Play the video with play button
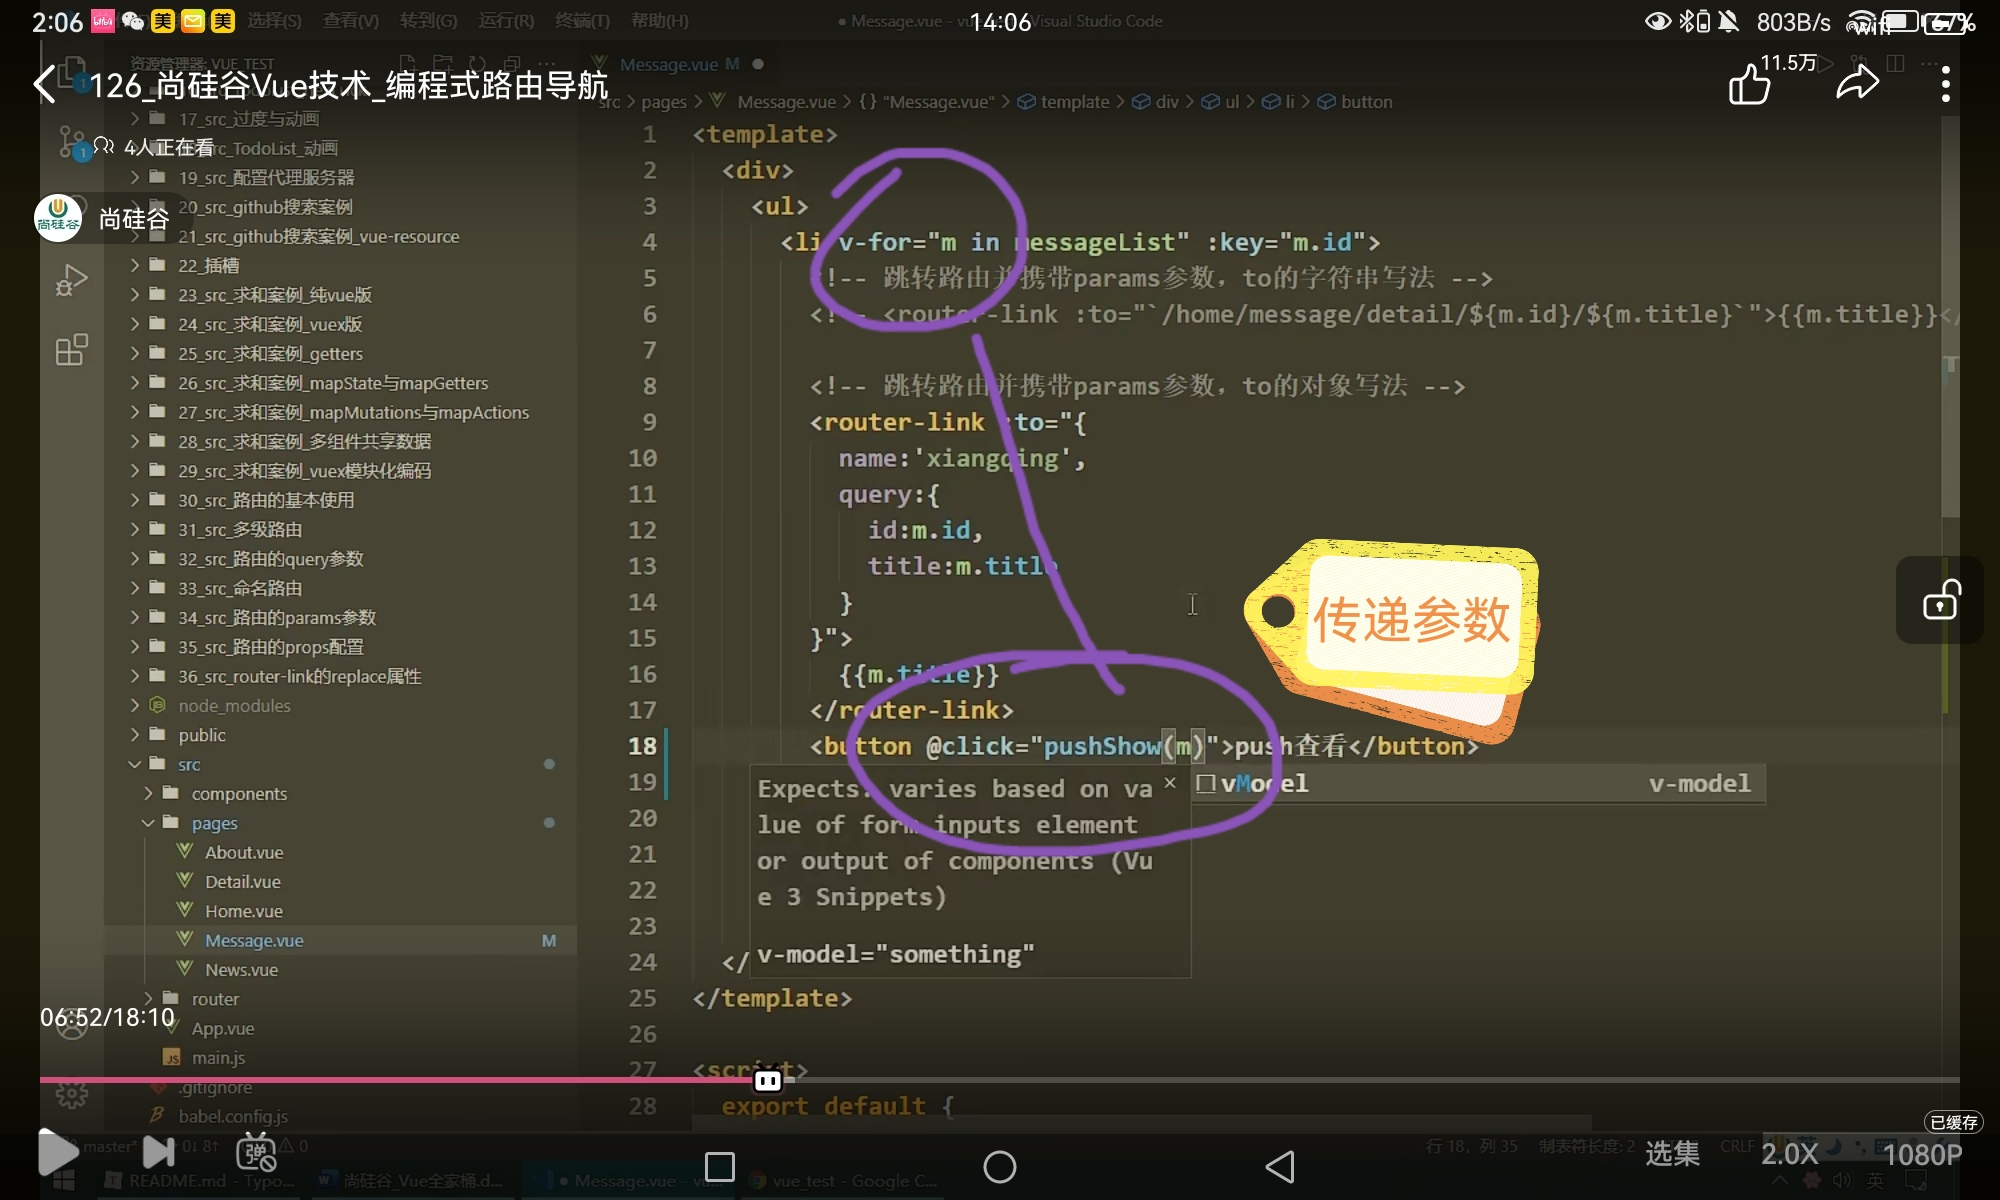 coord(58,1153)
